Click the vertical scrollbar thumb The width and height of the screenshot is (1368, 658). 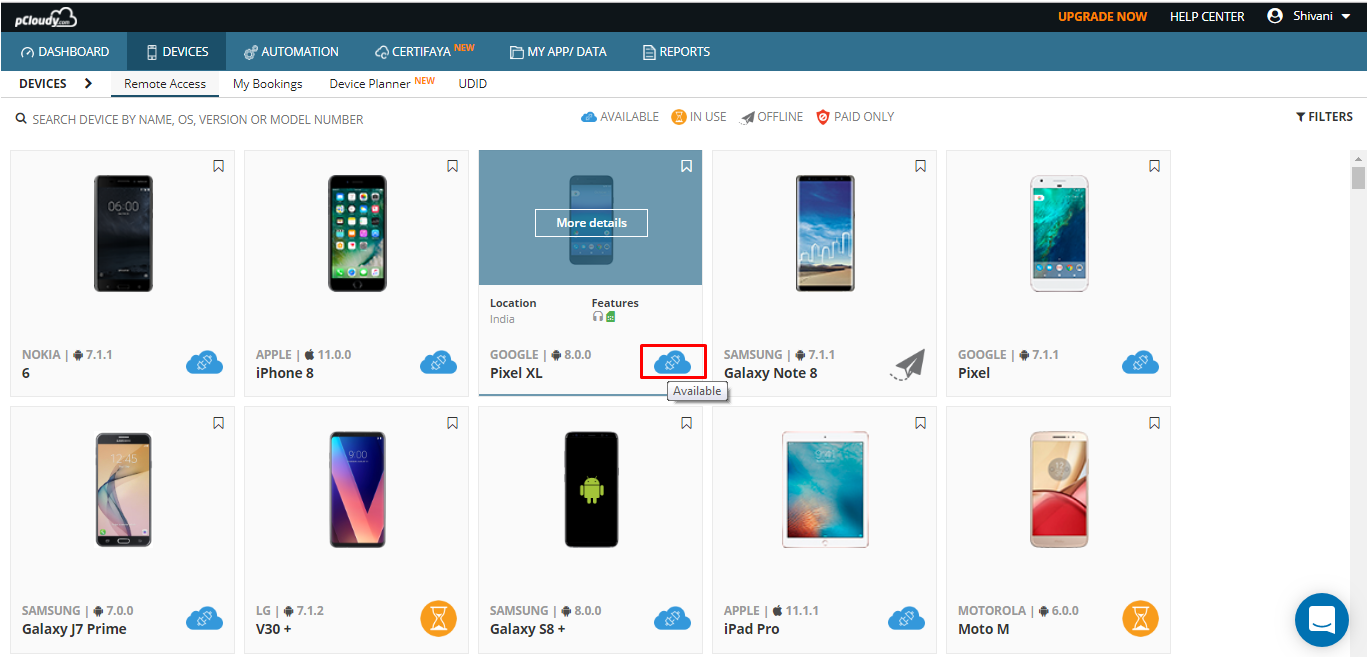1358,178
